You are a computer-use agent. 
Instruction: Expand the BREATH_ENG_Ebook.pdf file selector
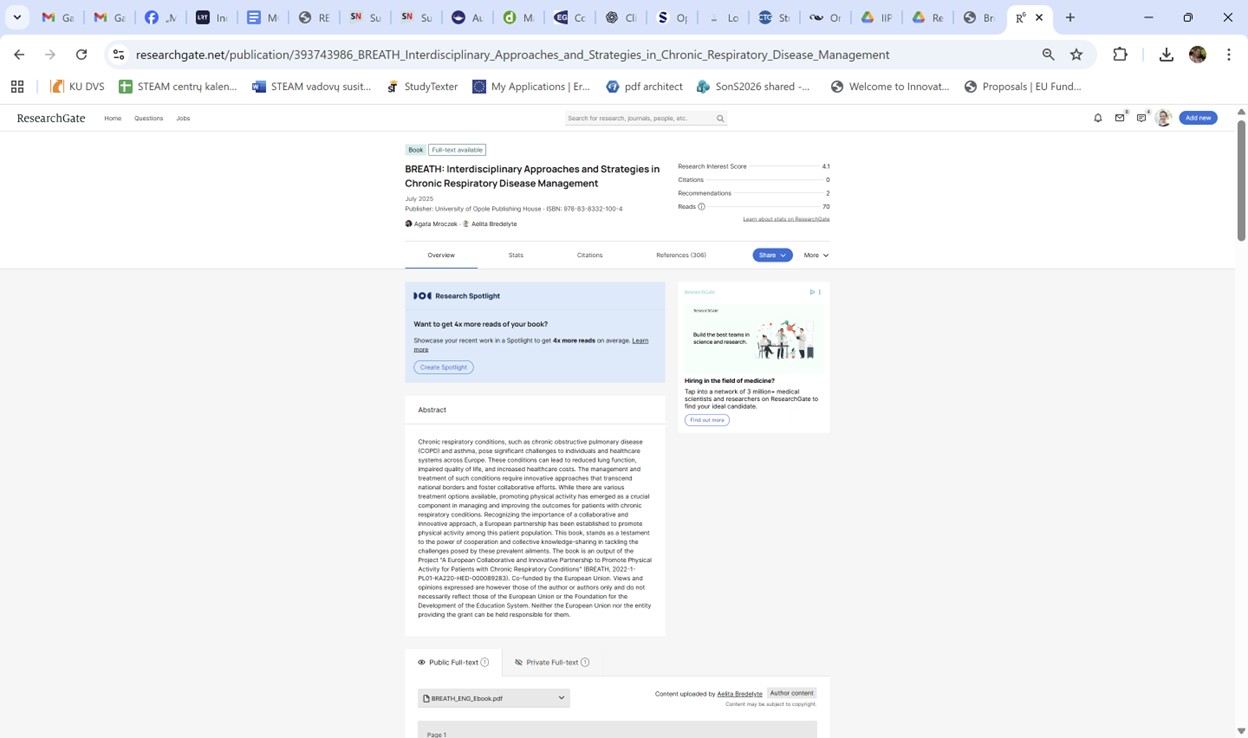tap(494, 698)
